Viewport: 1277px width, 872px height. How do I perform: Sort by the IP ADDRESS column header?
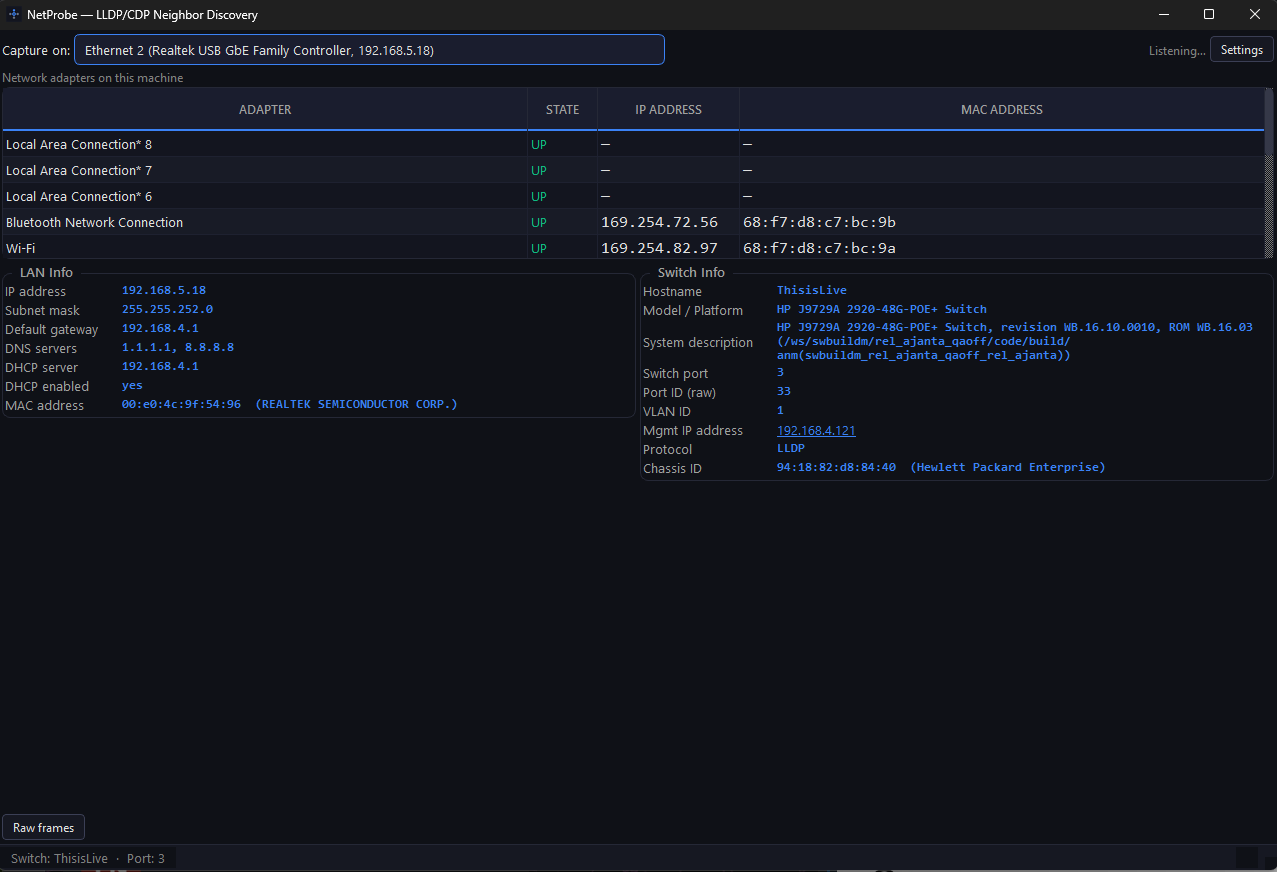(x=668, y=110)
